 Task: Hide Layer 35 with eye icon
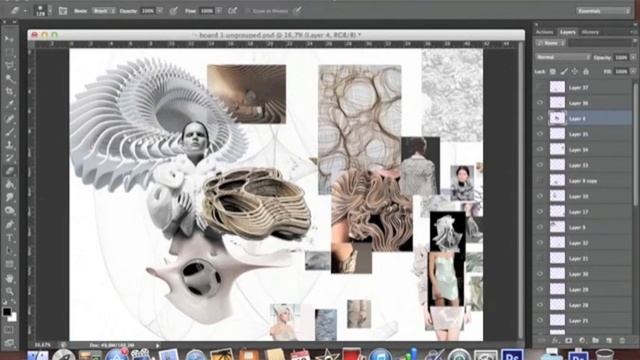[540, 134]
